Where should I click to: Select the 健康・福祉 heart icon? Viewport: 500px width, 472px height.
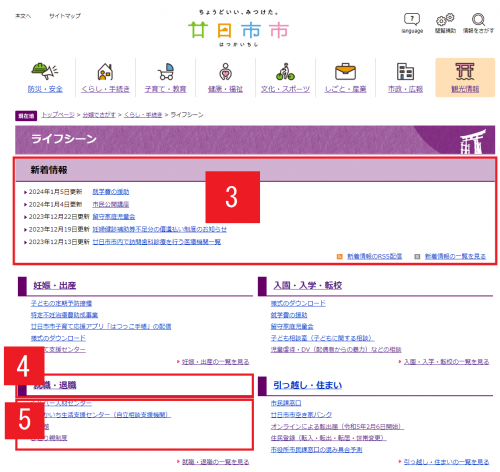[225, 77]
